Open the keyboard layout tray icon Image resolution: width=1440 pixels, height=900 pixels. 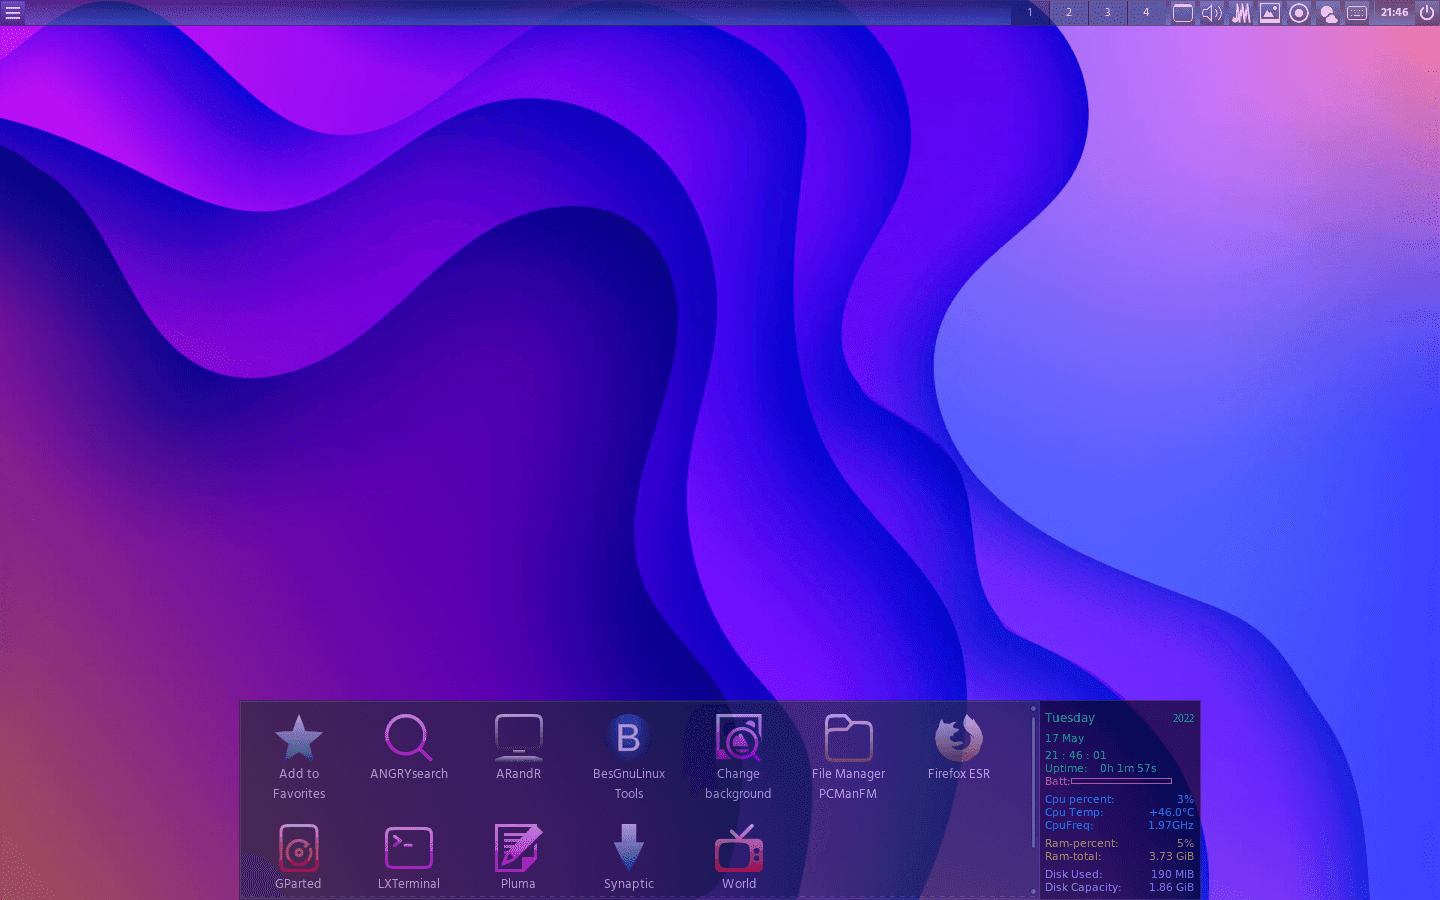[1357, 12]
